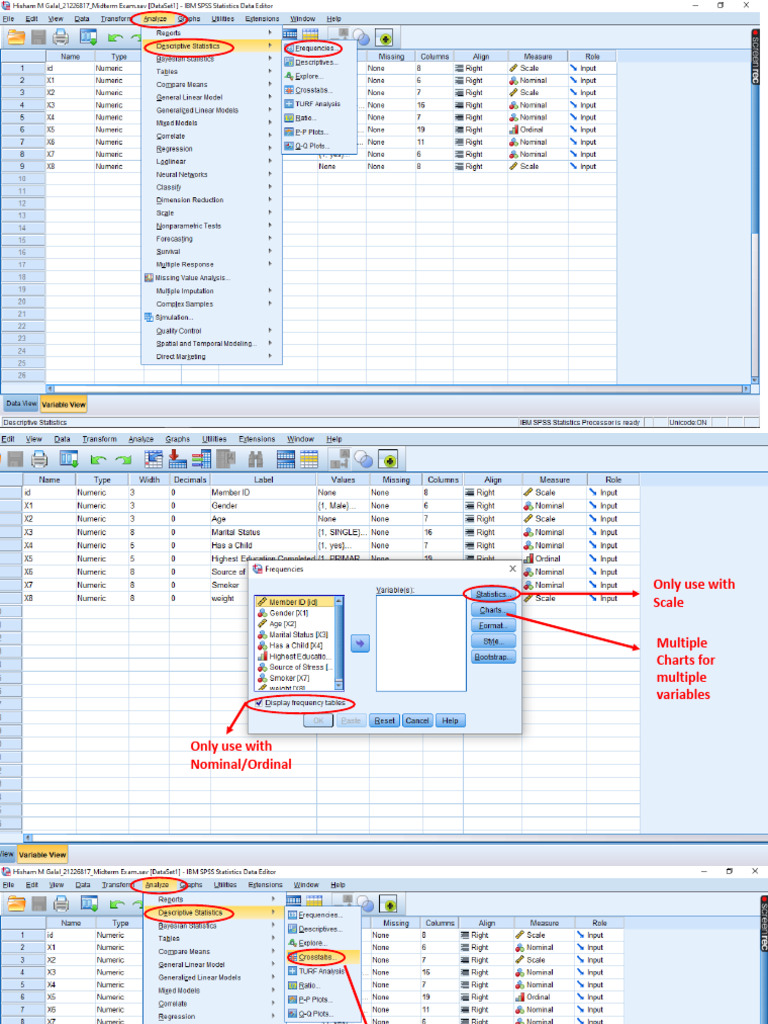
Task: Expand the Neural Networks submenu
Action: 212,174
